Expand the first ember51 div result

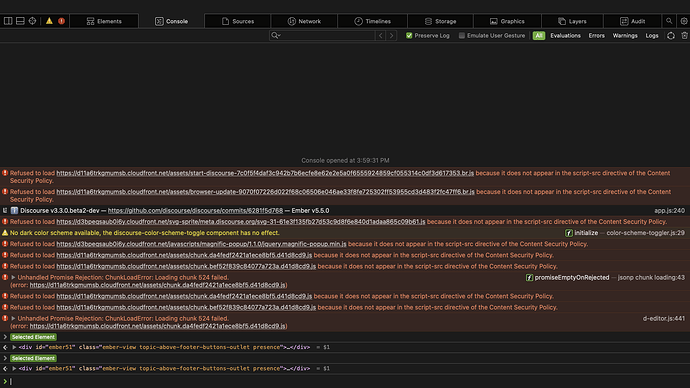[14, 347]
